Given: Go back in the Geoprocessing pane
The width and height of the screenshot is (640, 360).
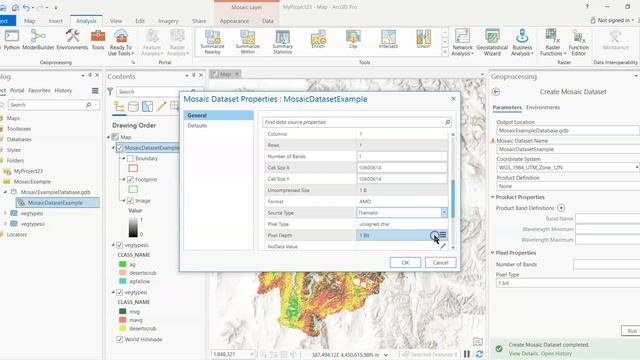Looking at the screenshot, I should point(496,92).
